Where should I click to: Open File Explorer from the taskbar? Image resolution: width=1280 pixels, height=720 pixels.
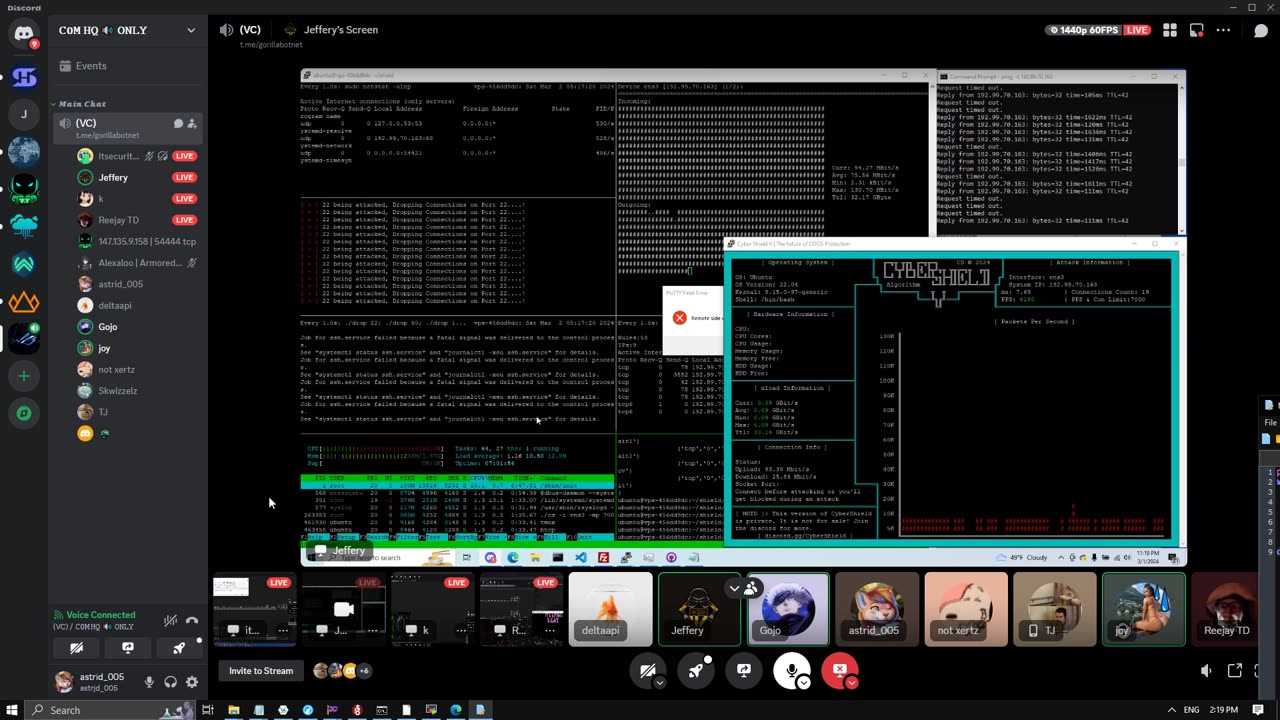[x=234, y=710]
